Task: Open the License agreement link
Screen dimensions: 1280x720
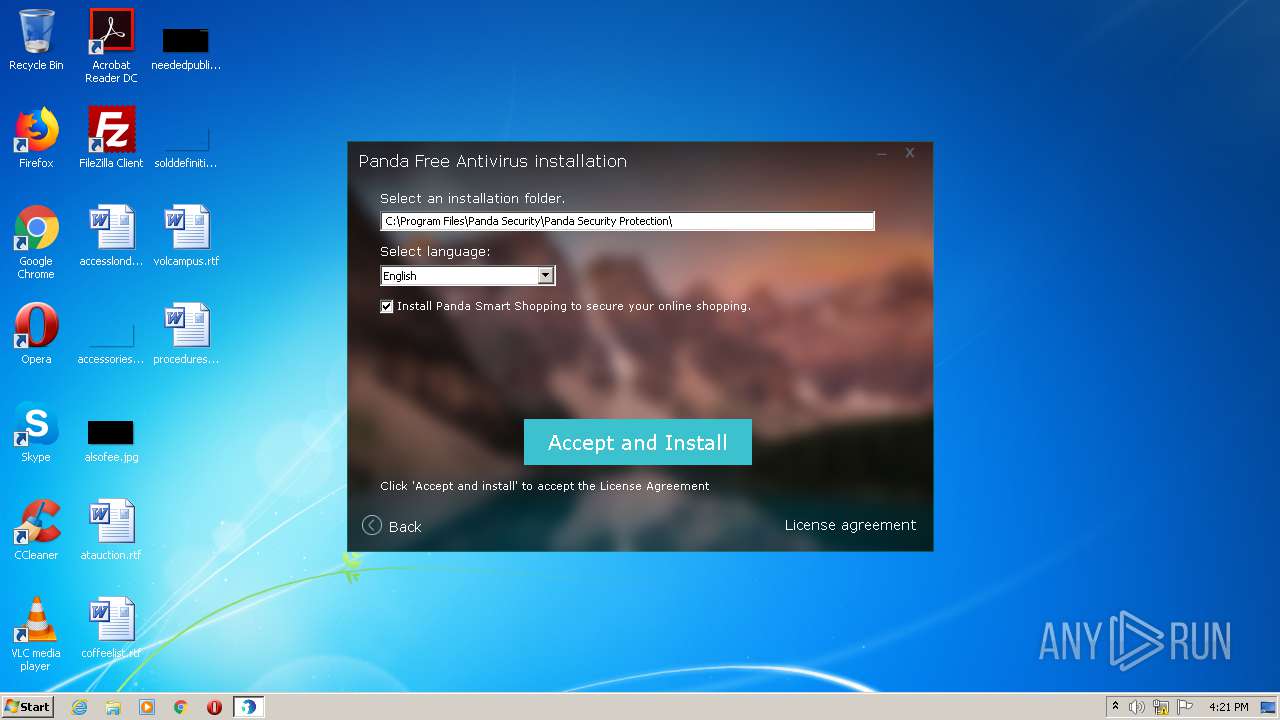Action: [x=850, y=525]
